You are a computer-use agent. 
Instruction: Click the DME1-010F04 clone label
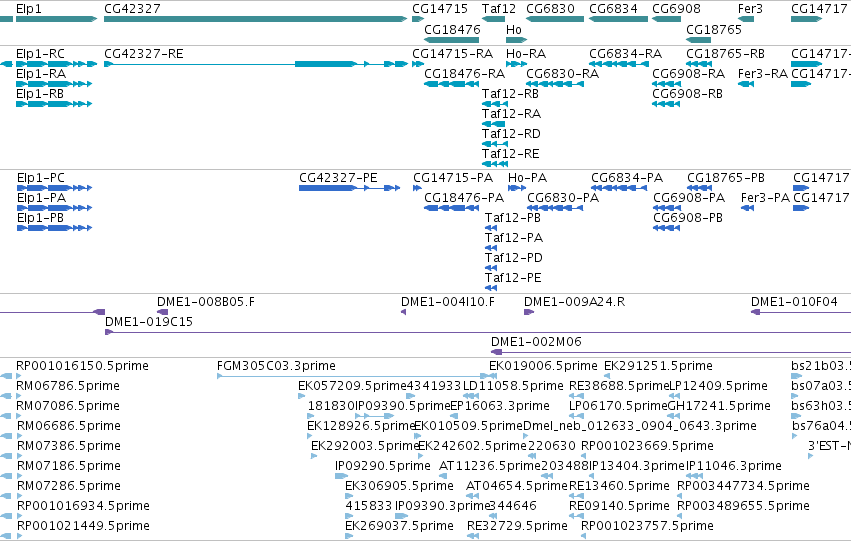794,302
